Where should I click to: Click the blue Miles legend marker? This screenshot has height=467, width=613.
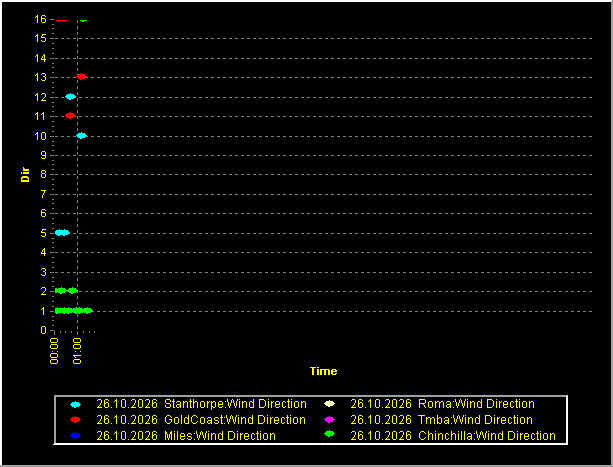(75, 436)
